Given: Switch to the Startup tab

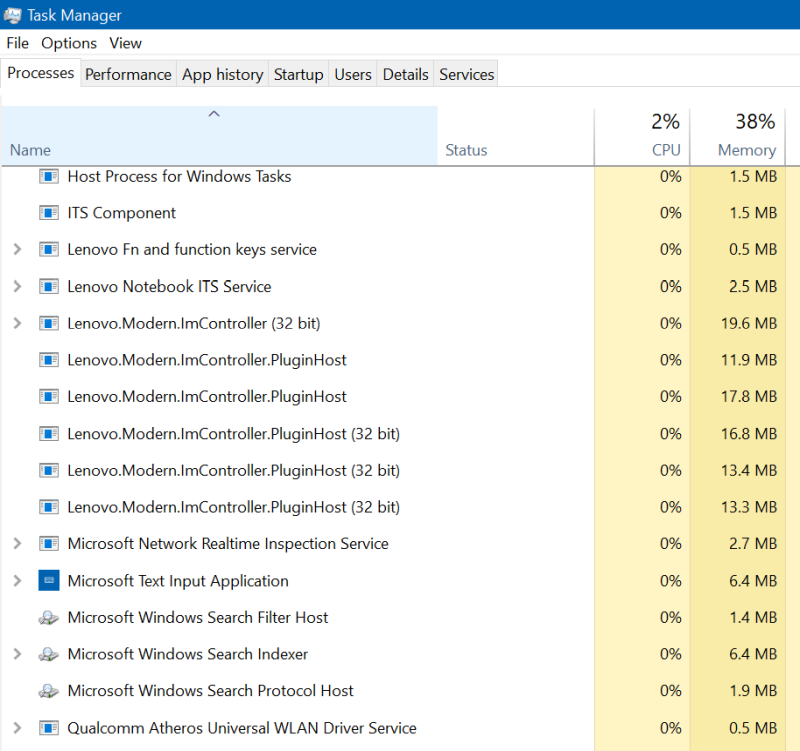Looking at the screenshot, I should pos(298,74).
